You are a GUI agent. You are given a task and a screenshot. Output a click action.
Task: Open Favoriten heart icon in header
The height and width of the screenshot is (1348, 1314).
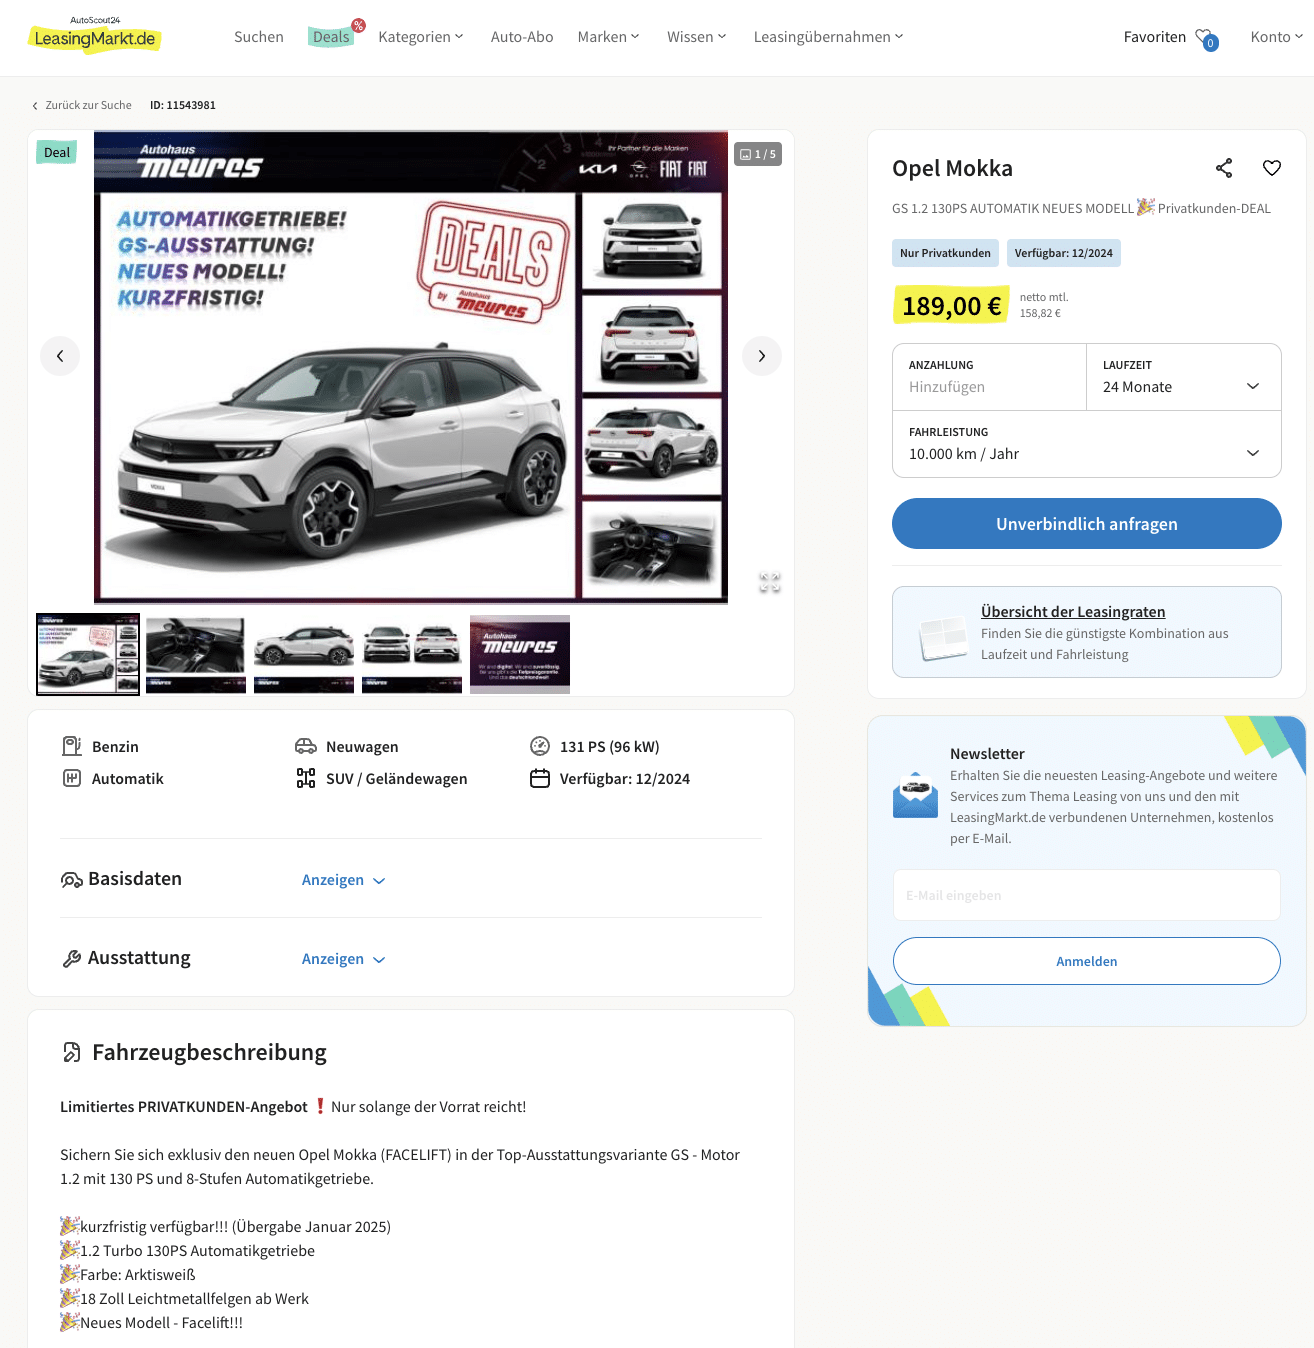pos(1206,38)
